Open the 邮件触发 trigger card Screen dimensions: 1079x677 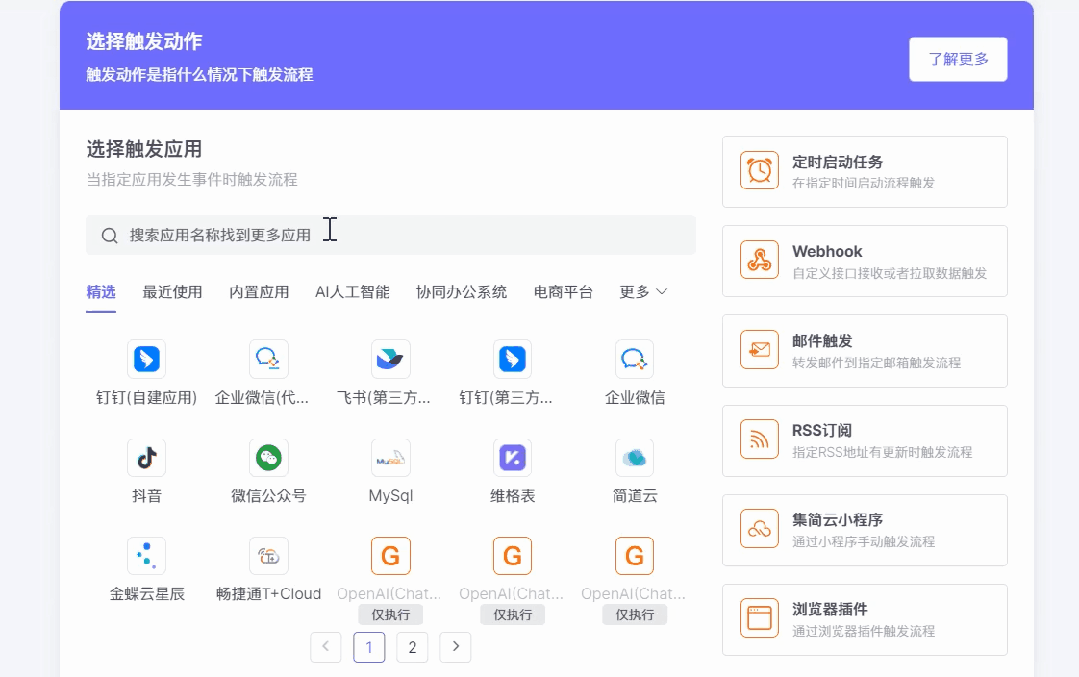coord(864,351)
